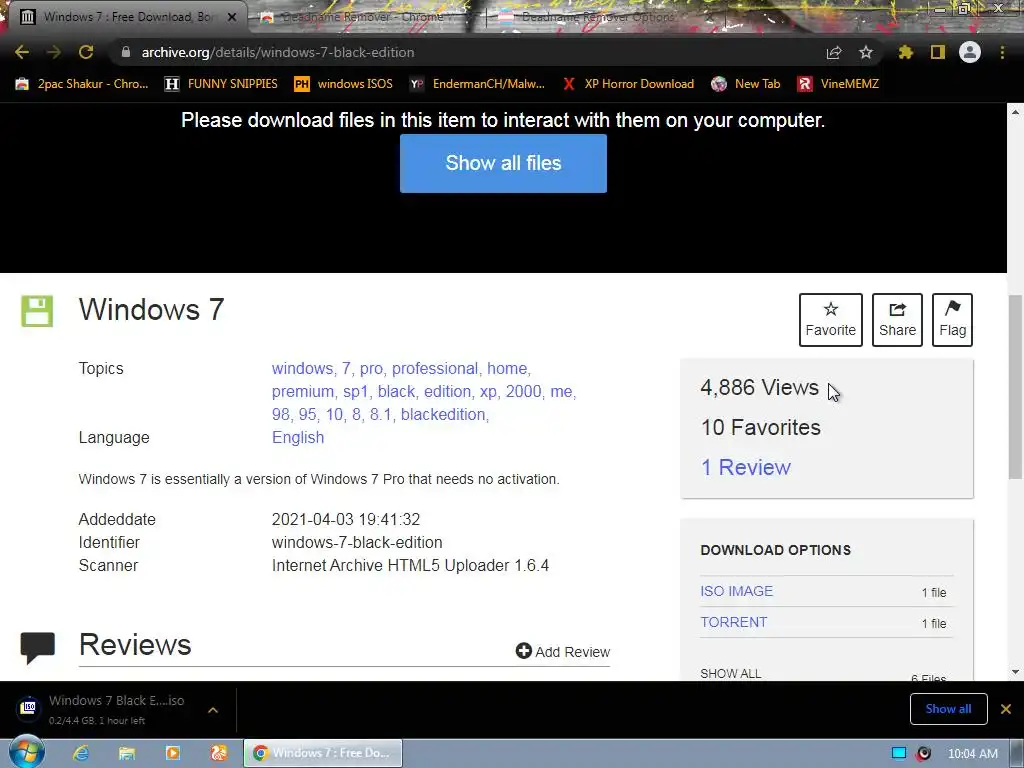Image resolution: width=1024 pixels, height=768 pixels.
Task: Click the scrollbar down arrow
Action: pos(1015,671)
